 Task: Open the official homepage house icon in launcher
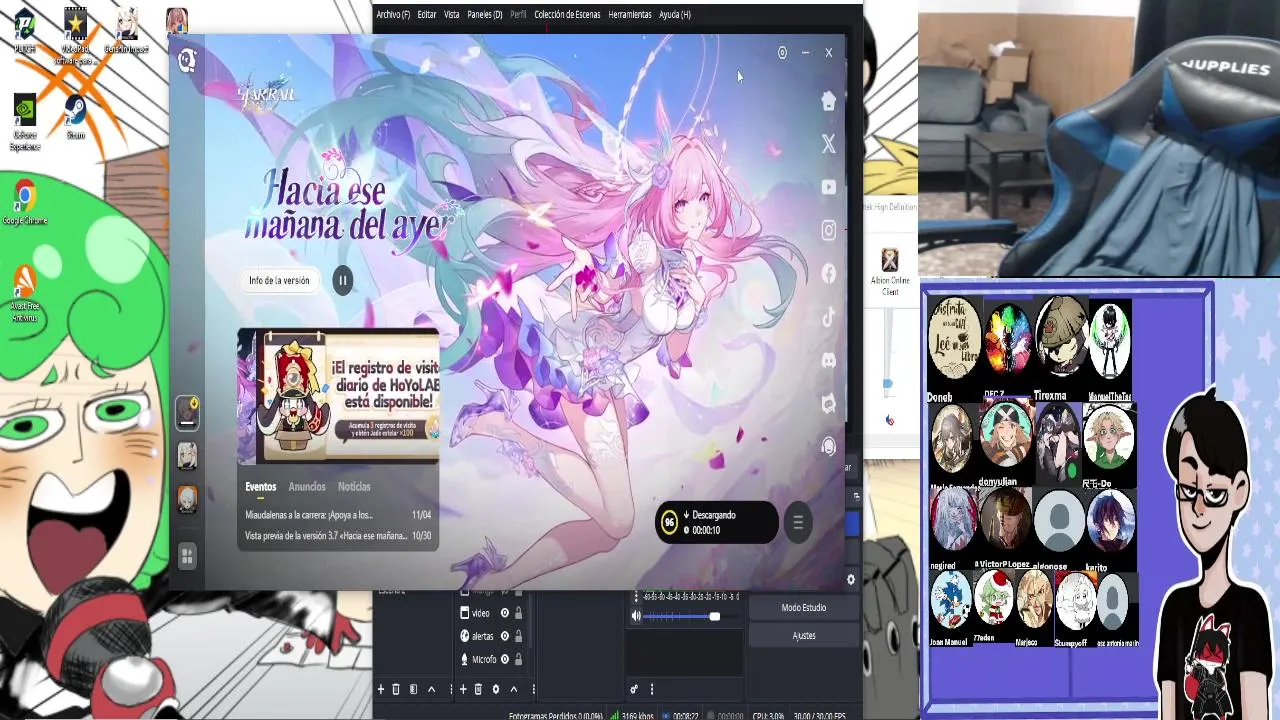pos(828,101)
